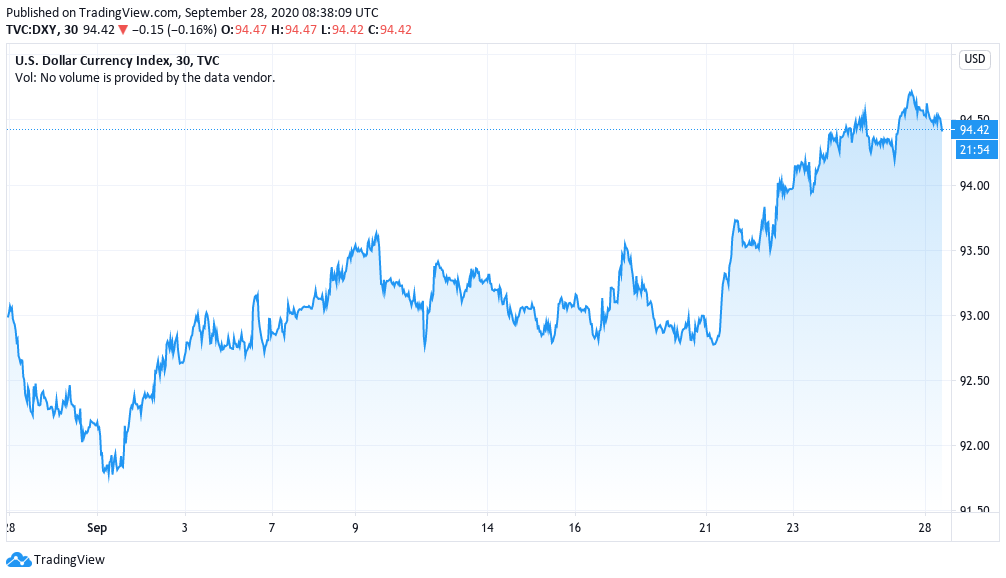Click the 92.50 price axis label
This screenshot has width=1006, height=578.
974,381
